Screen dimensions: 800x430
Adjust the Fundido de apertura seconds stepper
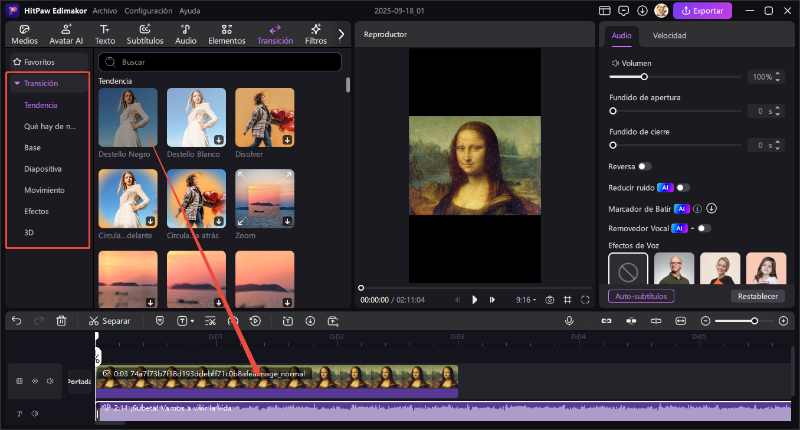(778, 111)
